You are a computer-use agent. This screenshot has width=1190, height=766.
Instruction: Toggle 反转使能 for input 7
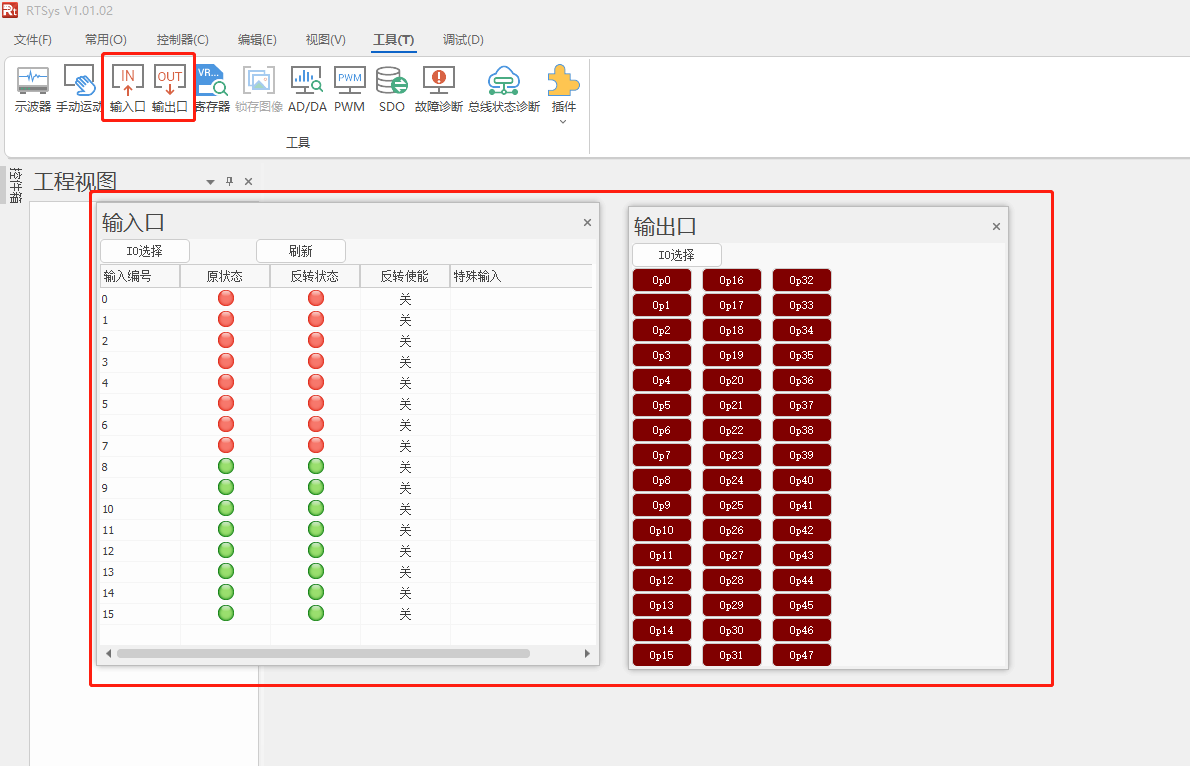pyautogui.click(x=405, y=446)
